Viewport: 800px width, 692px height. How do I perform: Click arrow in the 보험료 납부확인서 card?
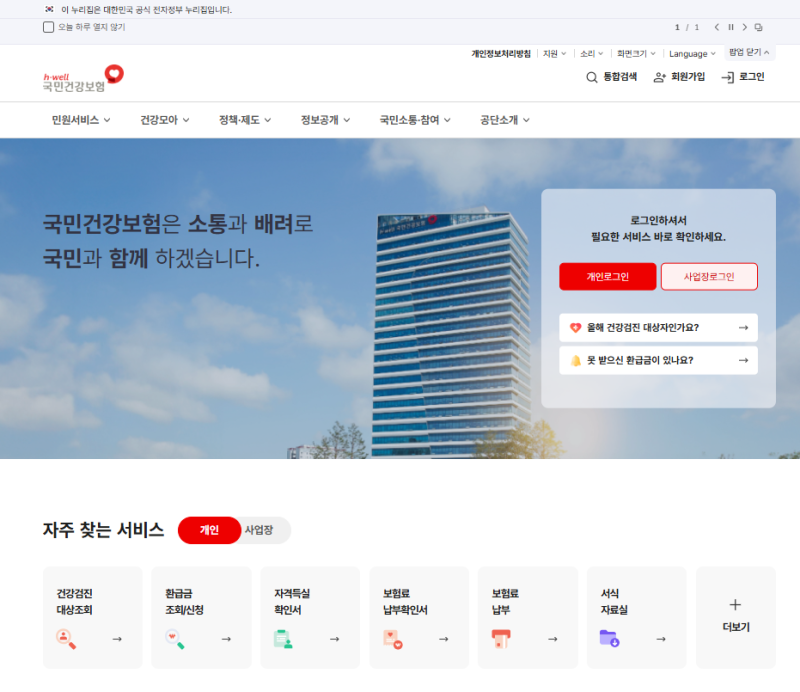click(444, 639)
